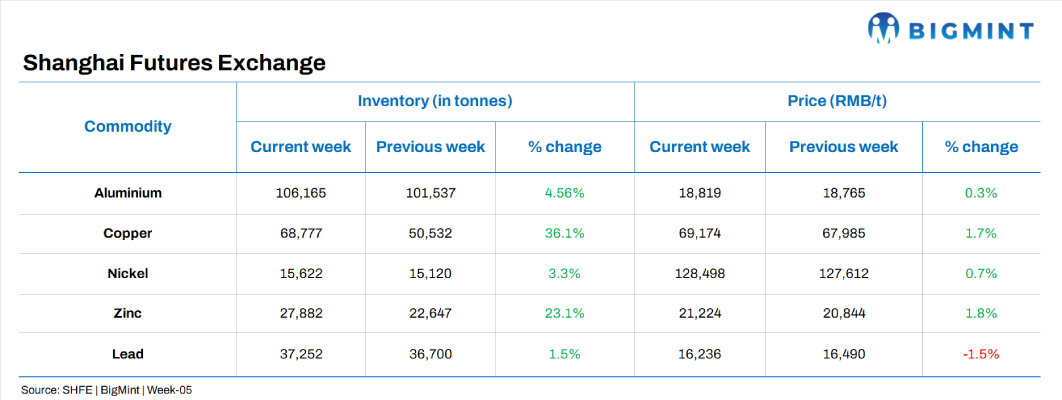Select the Lead row label

(x=127, y=353)
